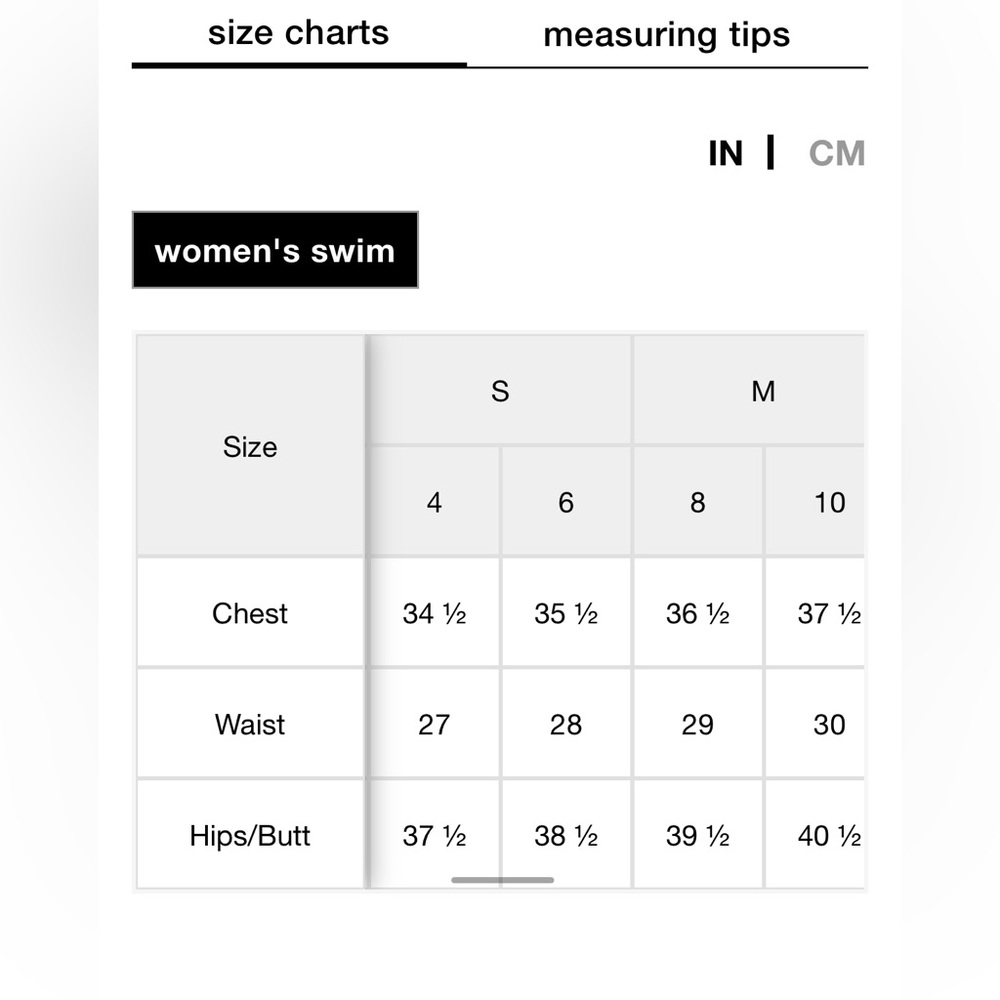The image size is (1000, 1000).
Task: Click the women's swim button
Action: 275,250
